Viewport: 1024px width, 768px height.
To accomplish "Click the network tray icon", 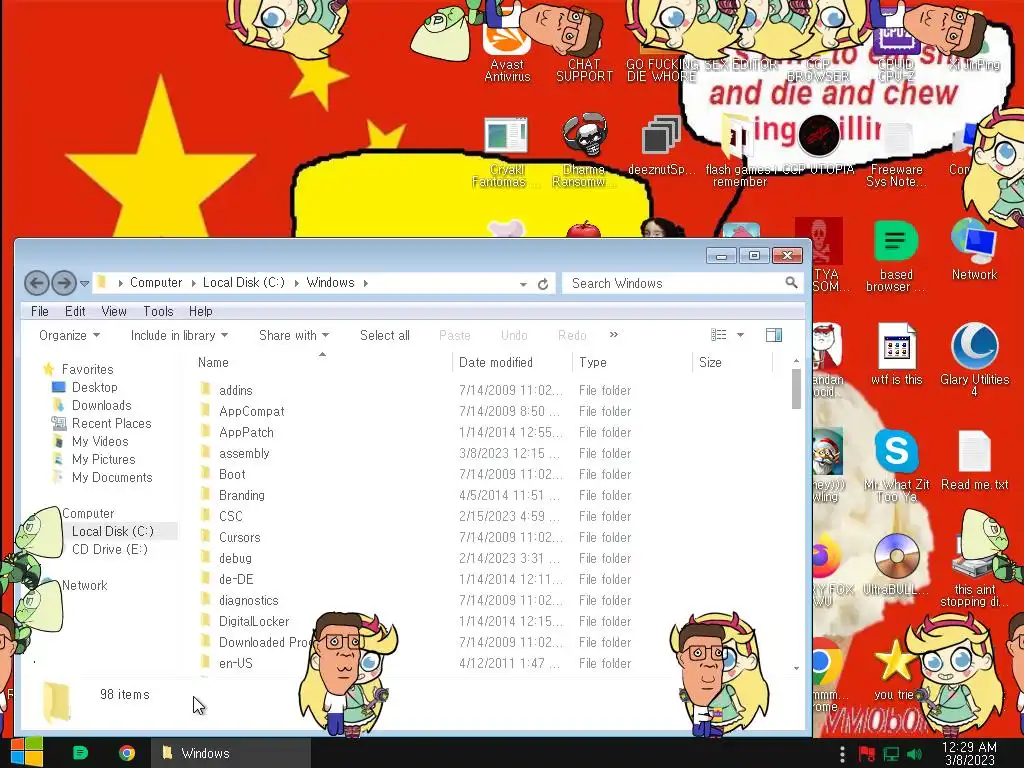I will pyautogui.click(x=891, y=754).
